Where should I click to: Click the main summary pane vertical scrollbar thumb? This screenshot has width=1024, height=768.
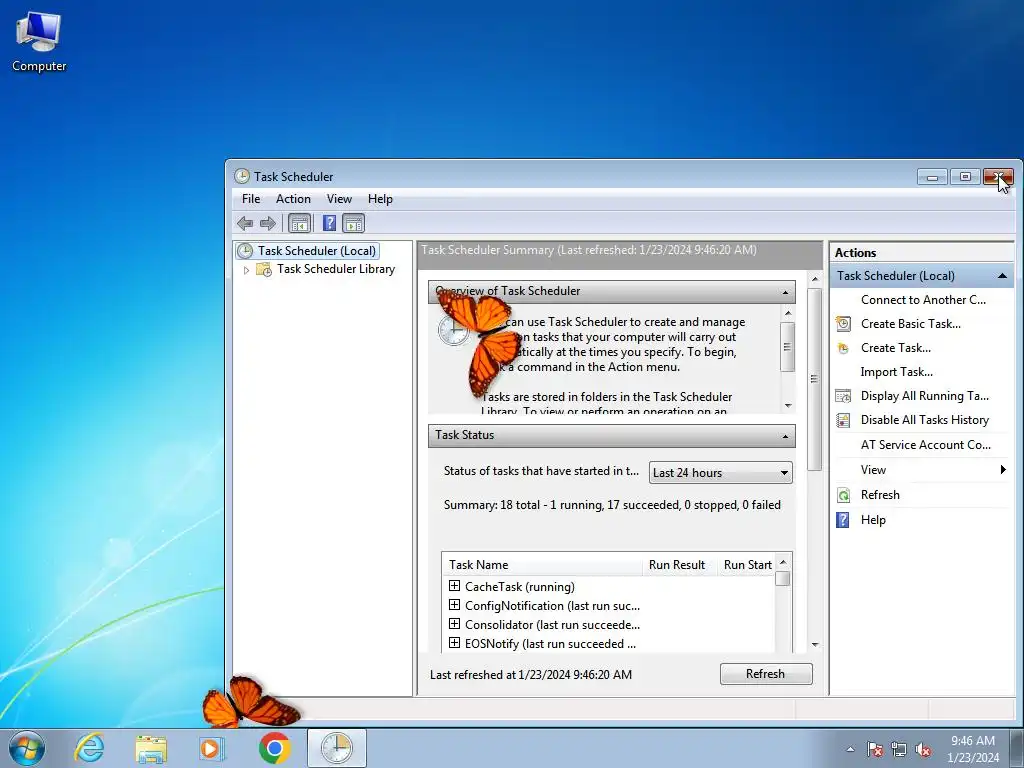click(x=814, y=379)
